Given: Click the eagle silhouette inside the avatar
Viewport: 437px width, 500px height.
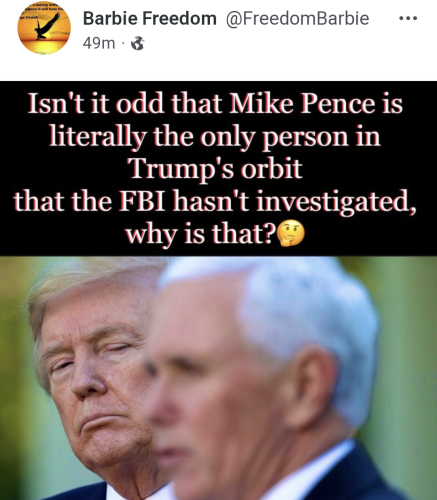Looking at the screenshot, I should point(48,27).
